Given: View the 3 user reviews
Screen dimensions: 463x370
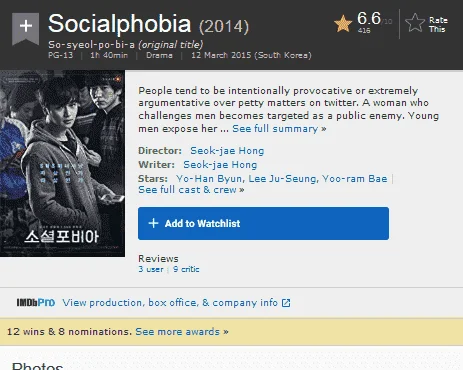Looking at the screenshot, I should point(151,269).
